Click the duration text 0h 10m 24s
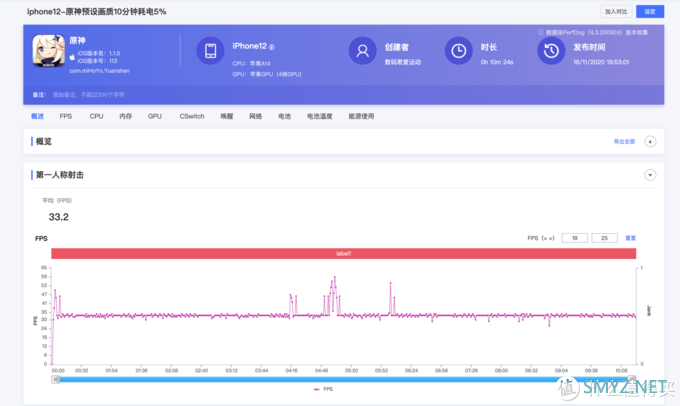 497,62
